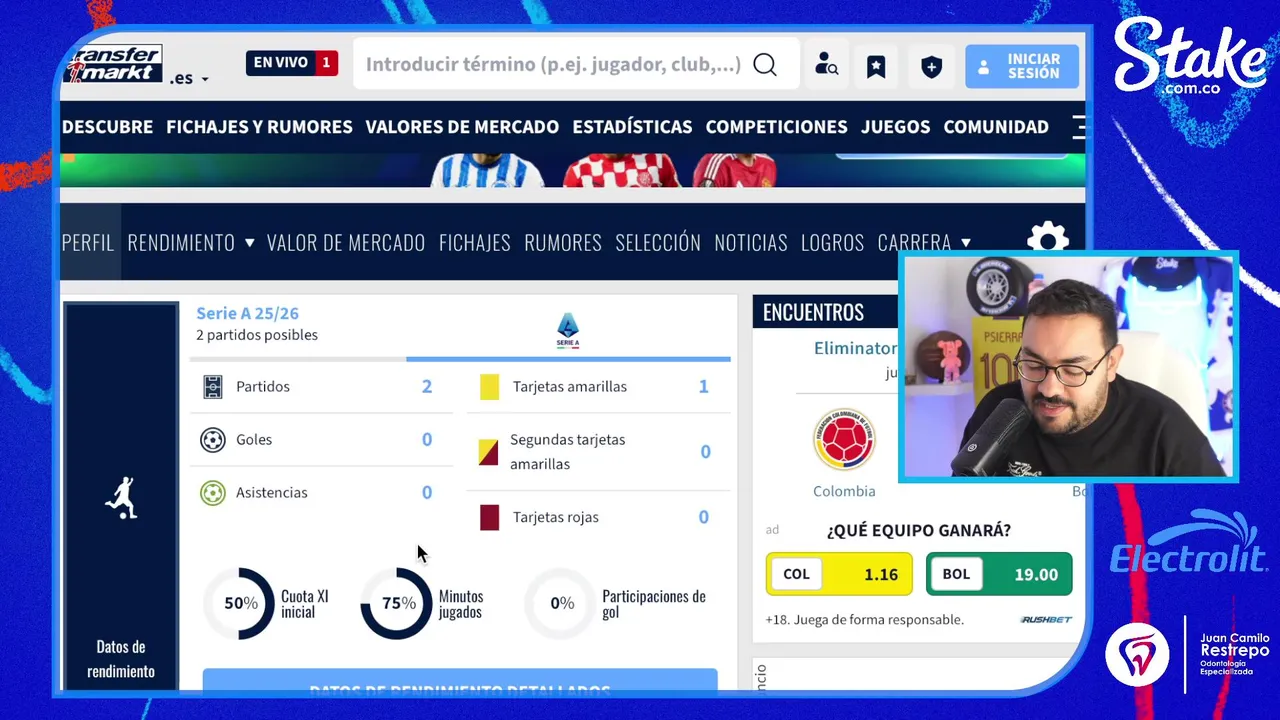1280x720 pixels.
Task: Click the ENCUENTROS panel header
Action: [825, 312]
